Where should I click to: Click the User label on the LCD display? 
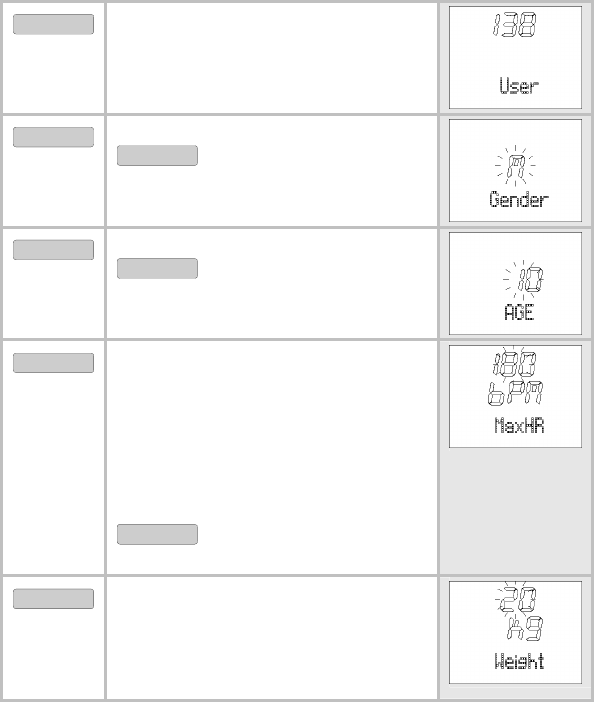(x=519, y=85)
